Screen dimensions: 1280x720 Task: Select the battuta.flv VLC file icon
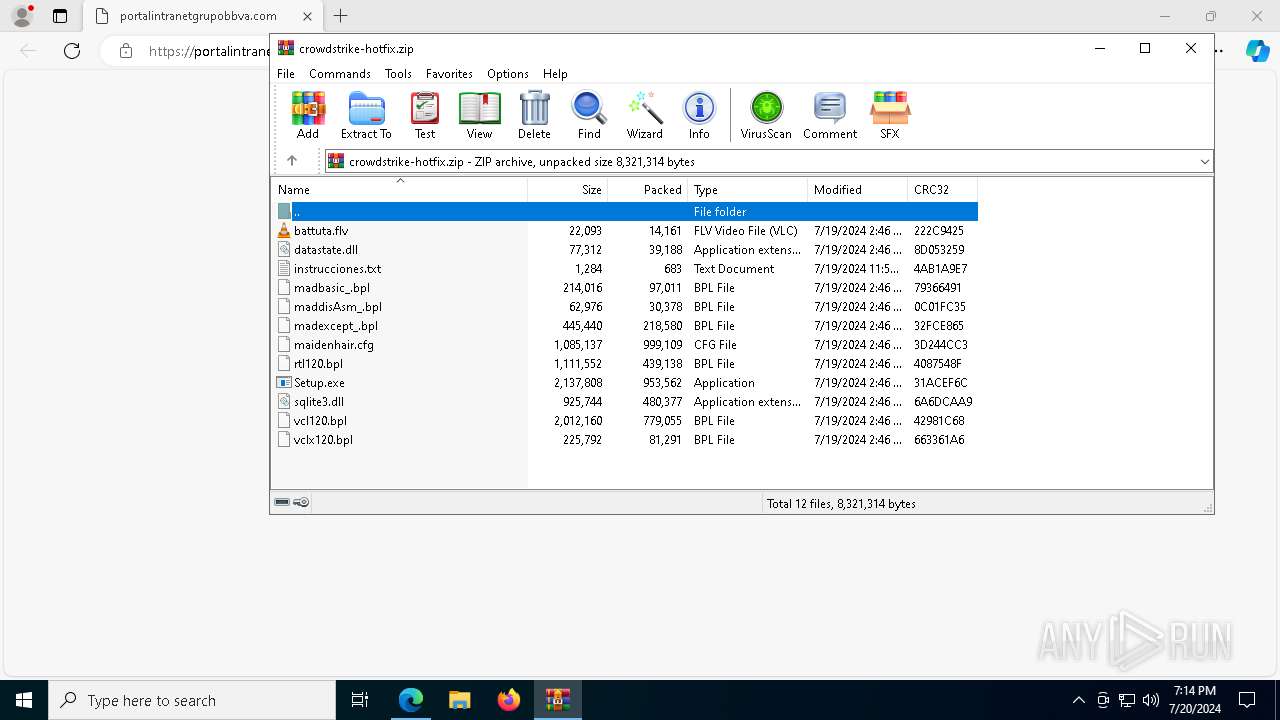[x=284, y=231]
